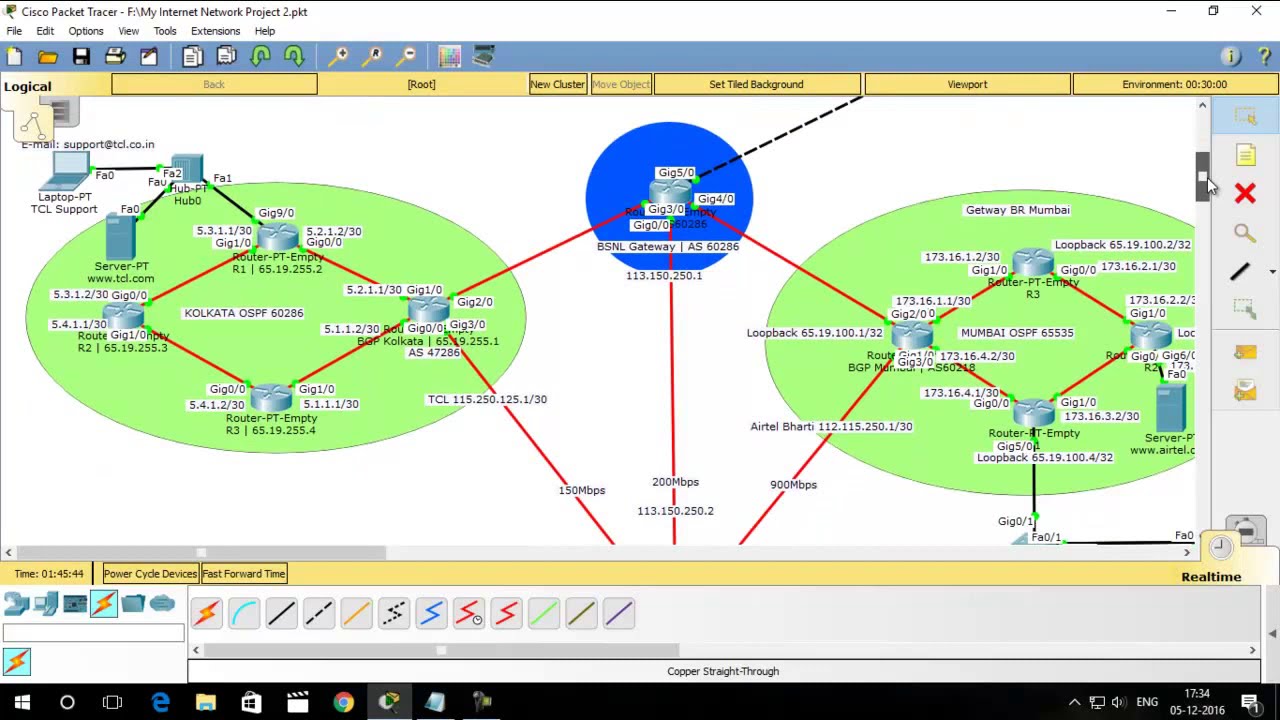
Task: Open the File menu
Action: [14, 31]
